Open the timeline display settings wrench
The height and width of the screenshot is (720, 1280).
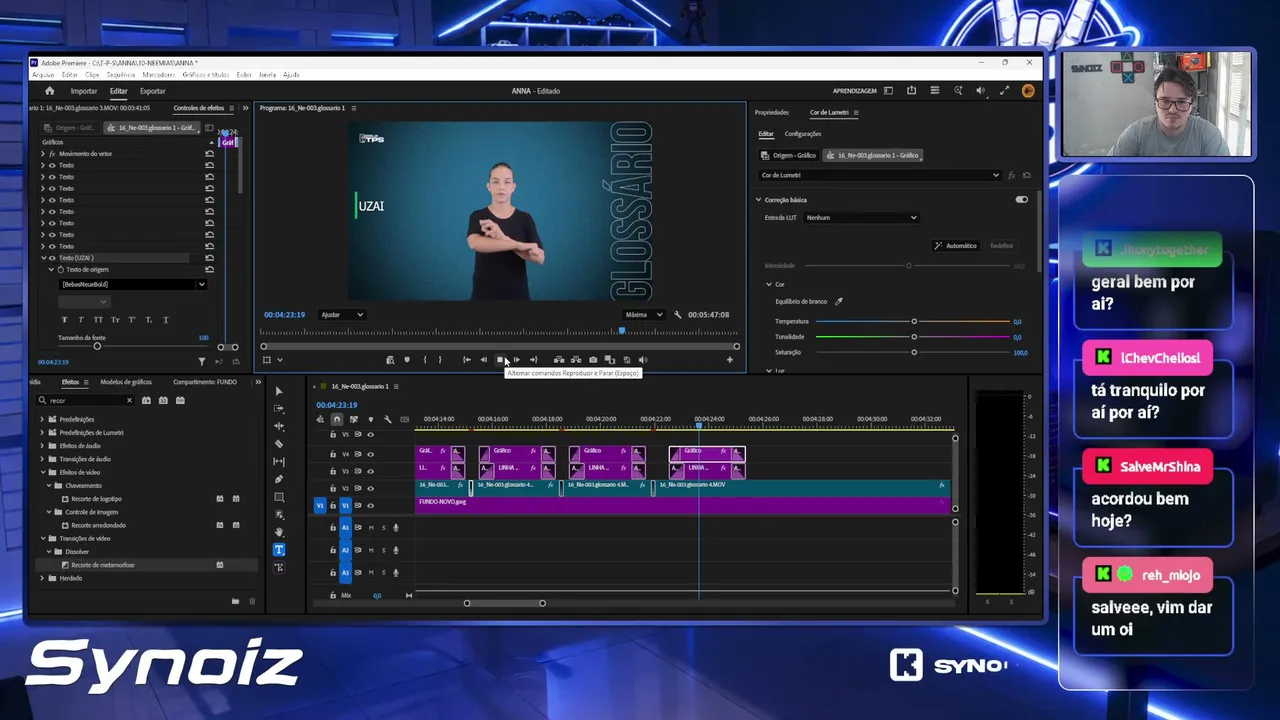387,419
